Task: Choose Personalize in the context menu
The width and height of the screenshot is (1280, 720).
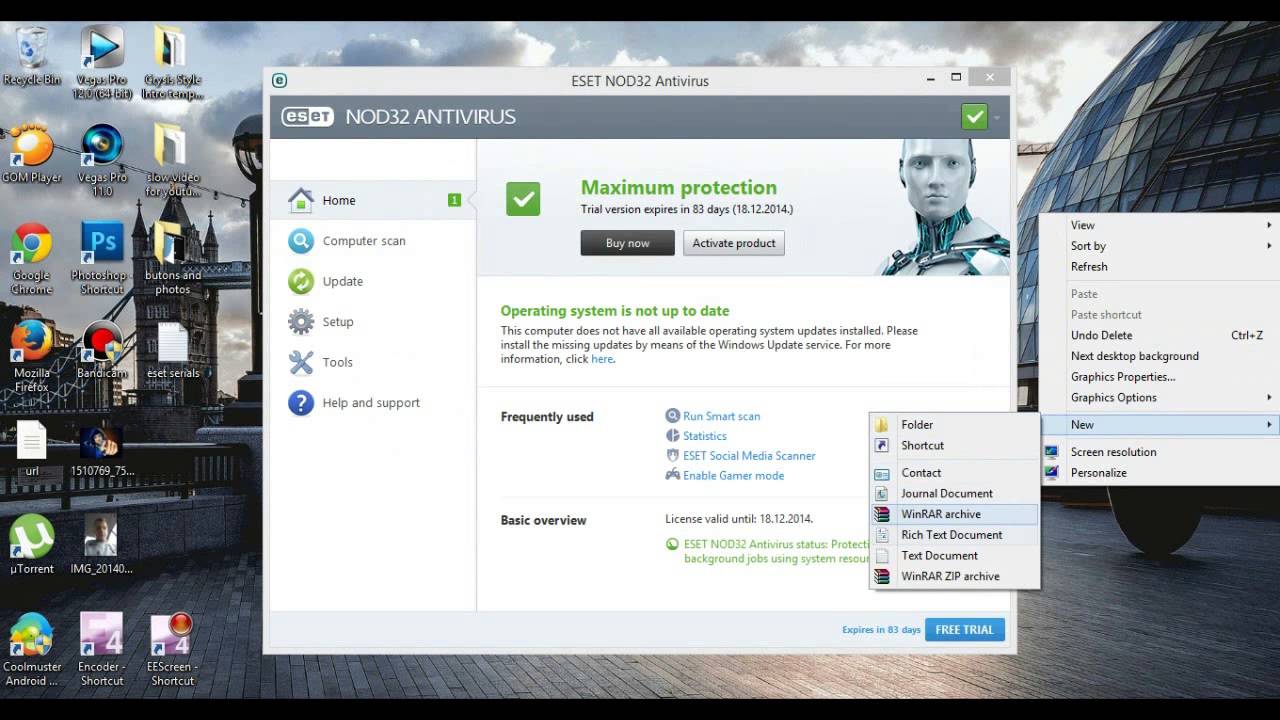Action: pyautogui.click(x=1159, y=473)
